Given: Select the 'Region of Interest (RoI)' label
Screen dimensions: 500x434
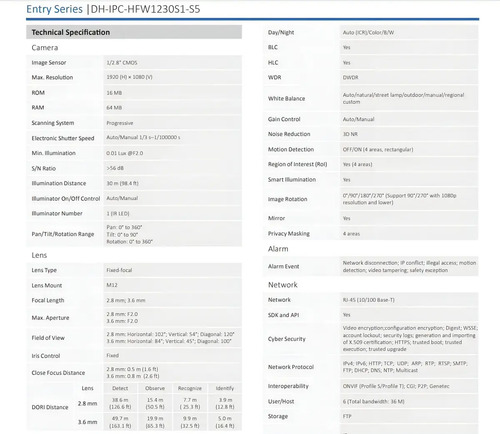Looking at the screenshot, I should [298, 164].
